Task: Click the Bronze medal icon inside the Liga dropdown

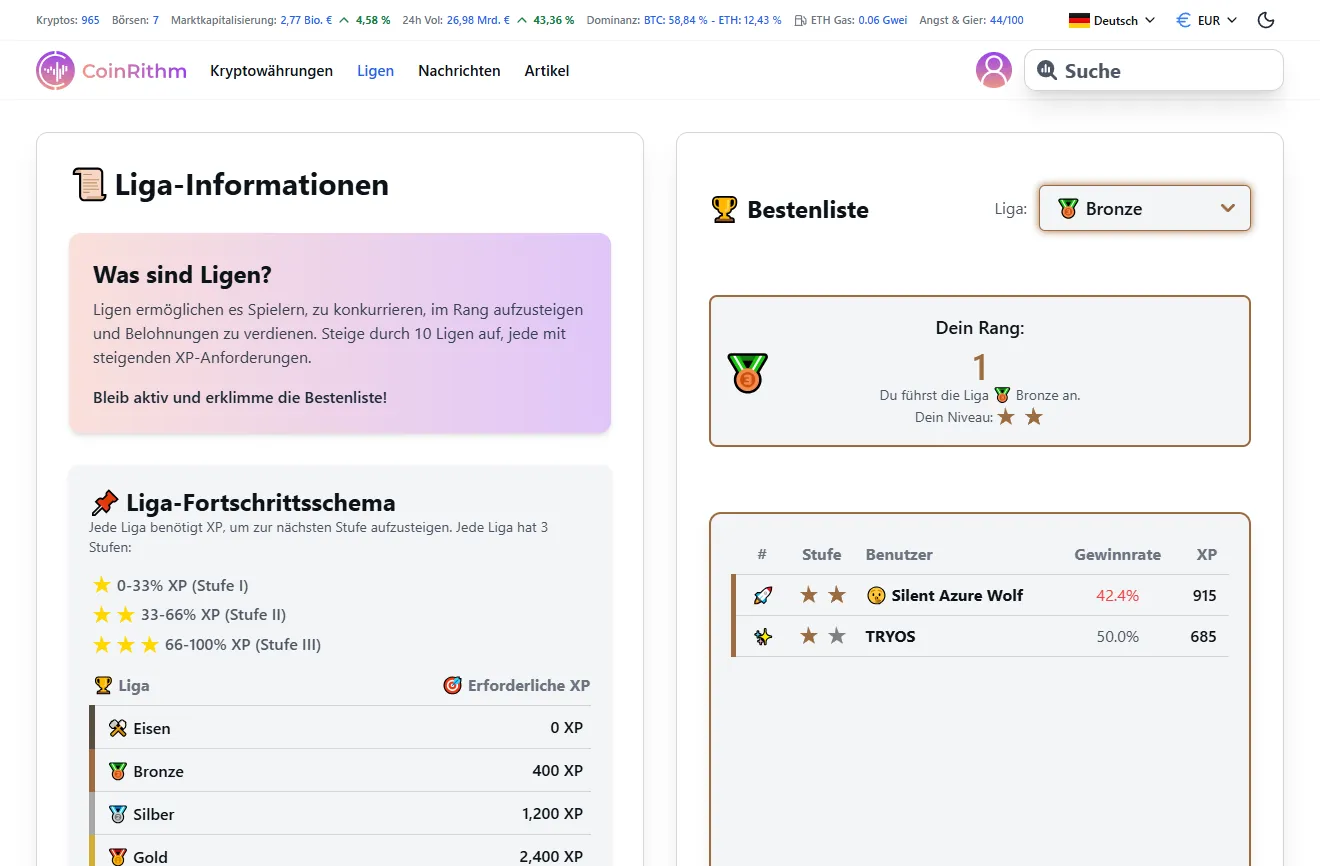Action: pyautogui.click(x=1069, y=208)
